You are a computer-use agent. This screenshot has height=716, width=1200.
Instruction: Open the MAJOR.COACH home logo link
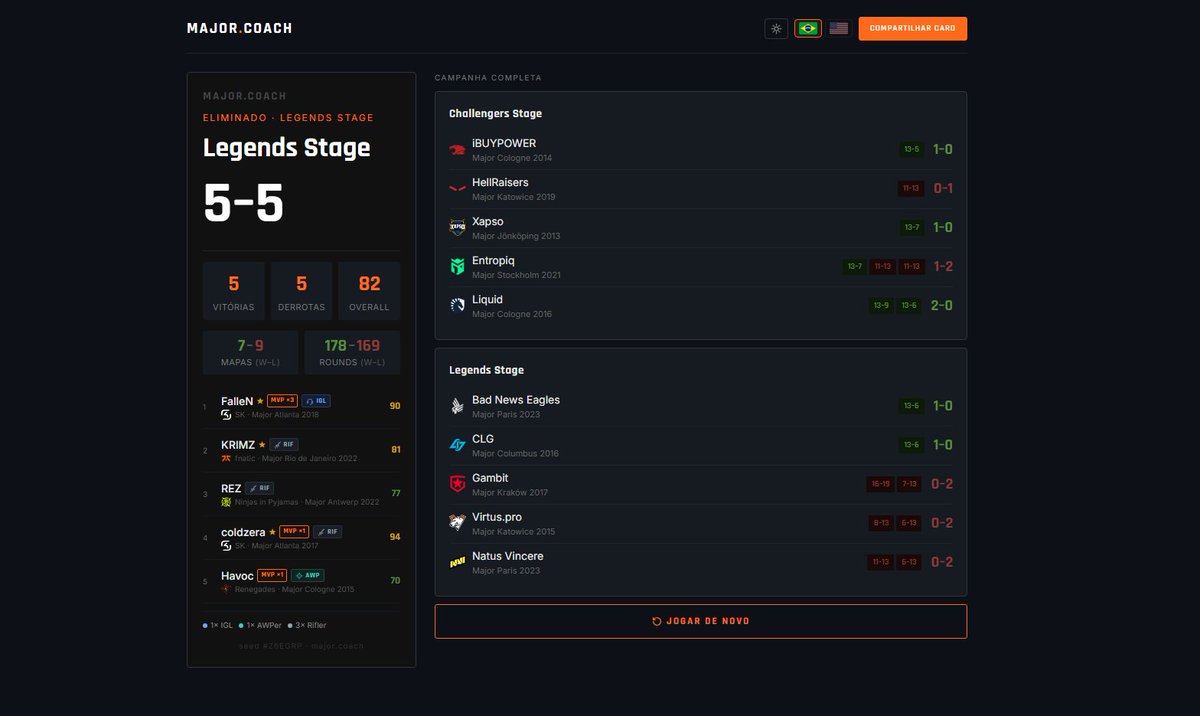[239, 29]
